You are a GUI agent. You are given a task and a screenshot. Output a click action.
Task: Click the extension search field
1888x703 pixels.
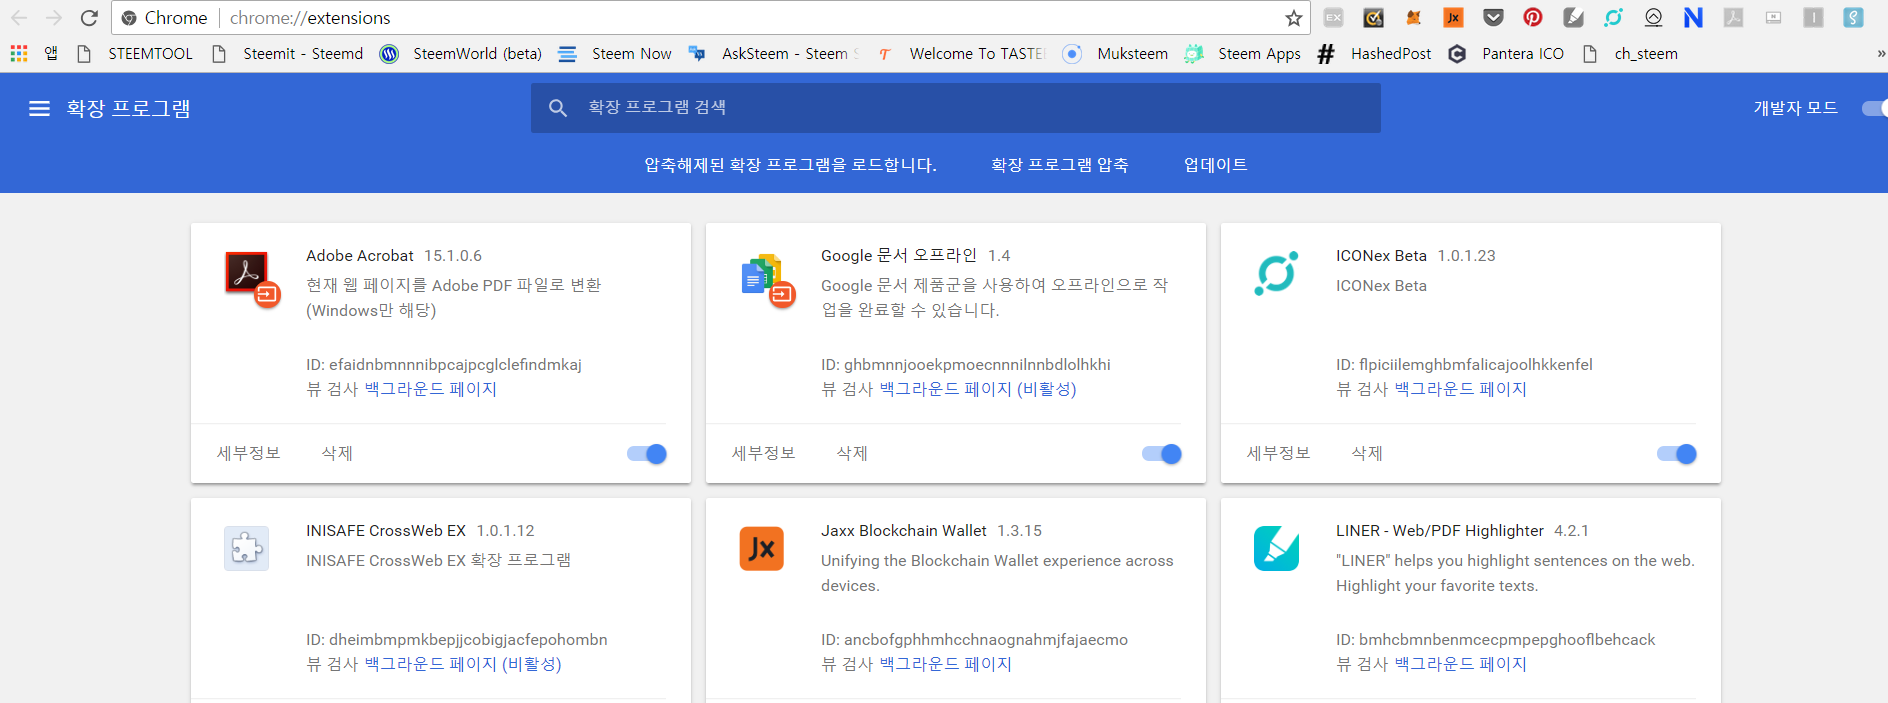956,108
